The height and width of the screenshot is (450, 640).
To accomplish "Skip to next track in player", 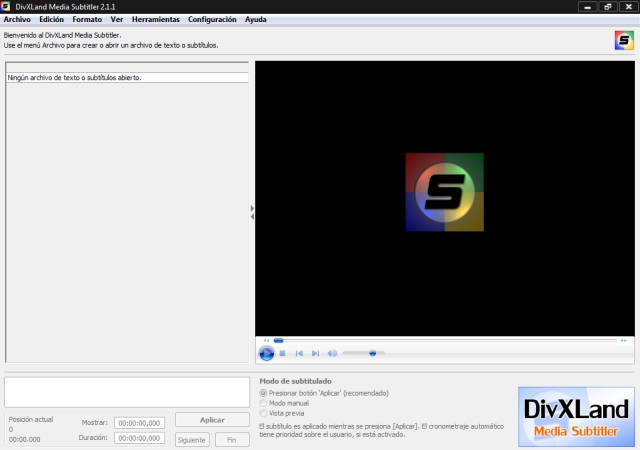I will point(315,353).
